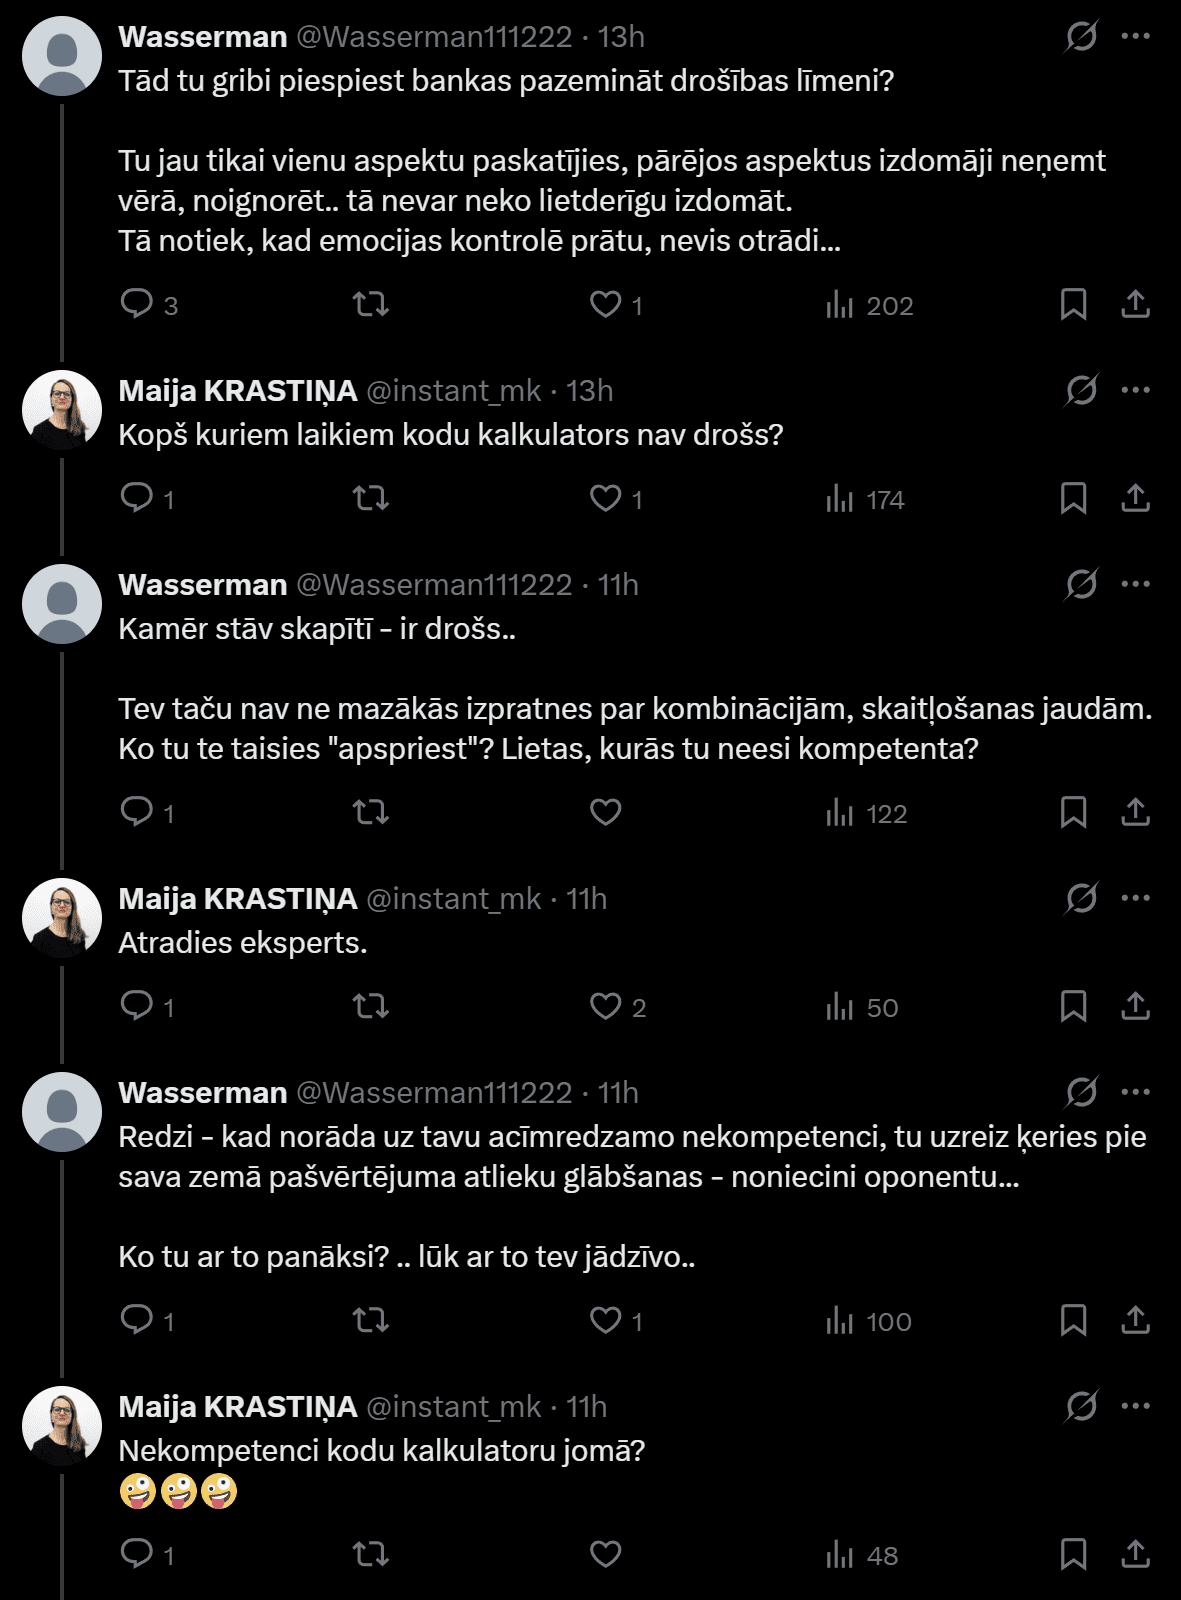Open the 13h timestamp on Maija's tweet
The width and height of the screenshot is (1181, 1600).
pyautogui.click(x=589, y=391)
